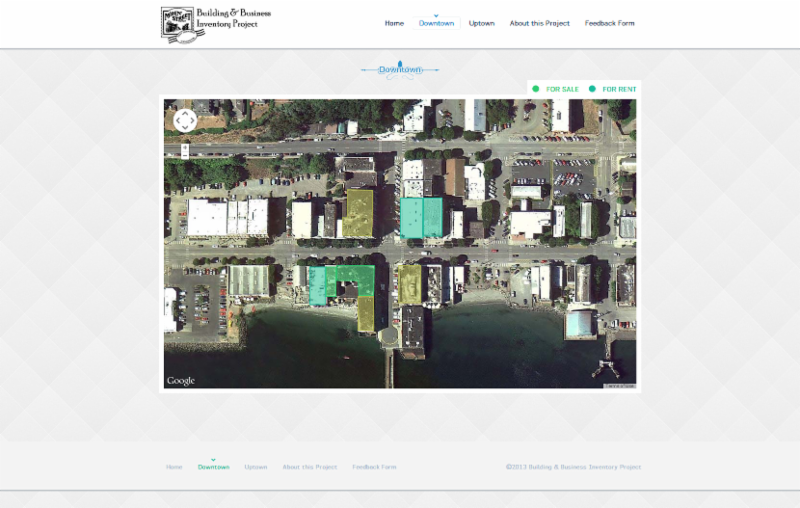Image resolution: width=800 pixels, height=508 pixels.
Task: Open the Downtown tab in top navigation
Action: (x=436, y=23)
